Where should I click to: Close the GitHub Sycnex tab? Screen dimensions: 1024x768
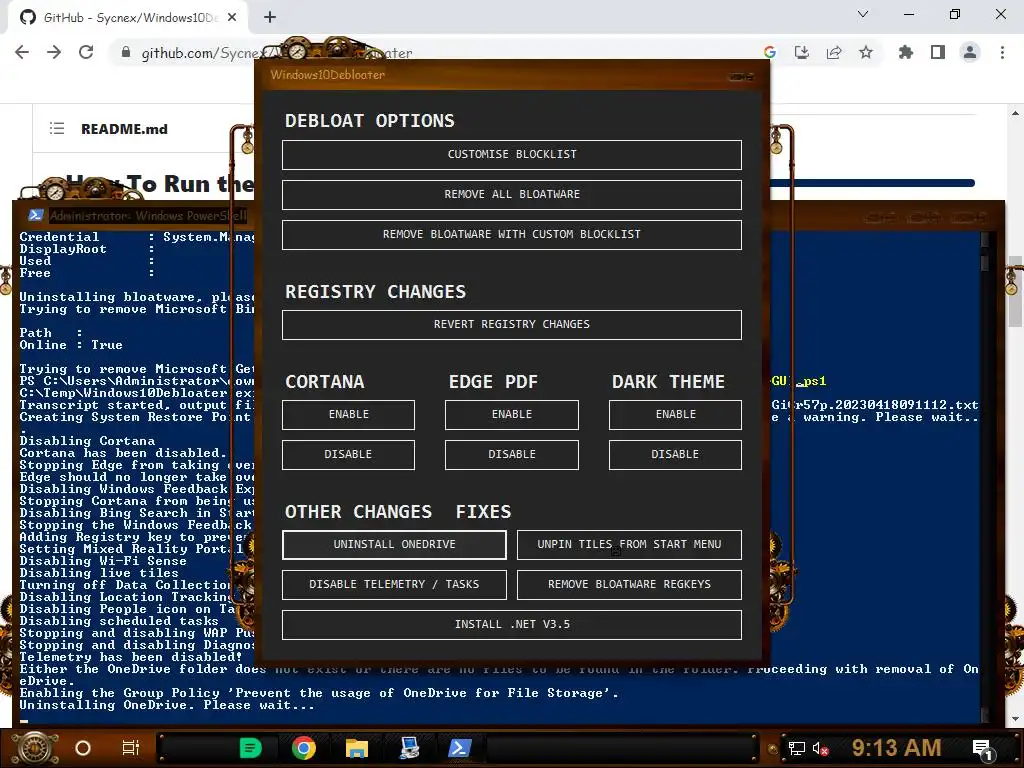[x=232, y=18]
